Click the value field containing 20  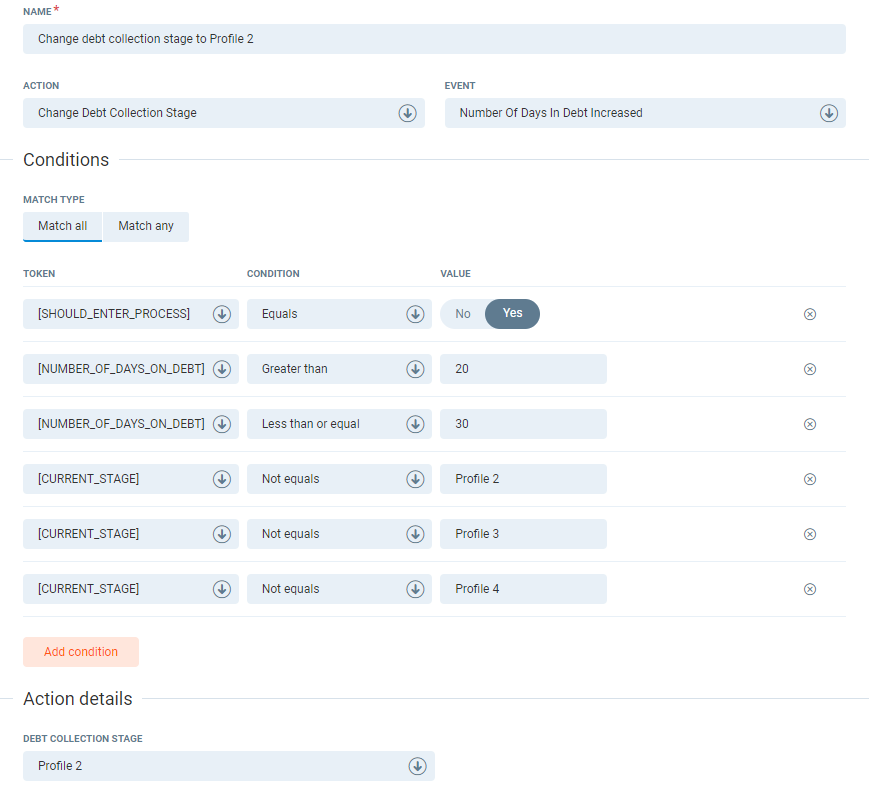[x=523, y=369]
